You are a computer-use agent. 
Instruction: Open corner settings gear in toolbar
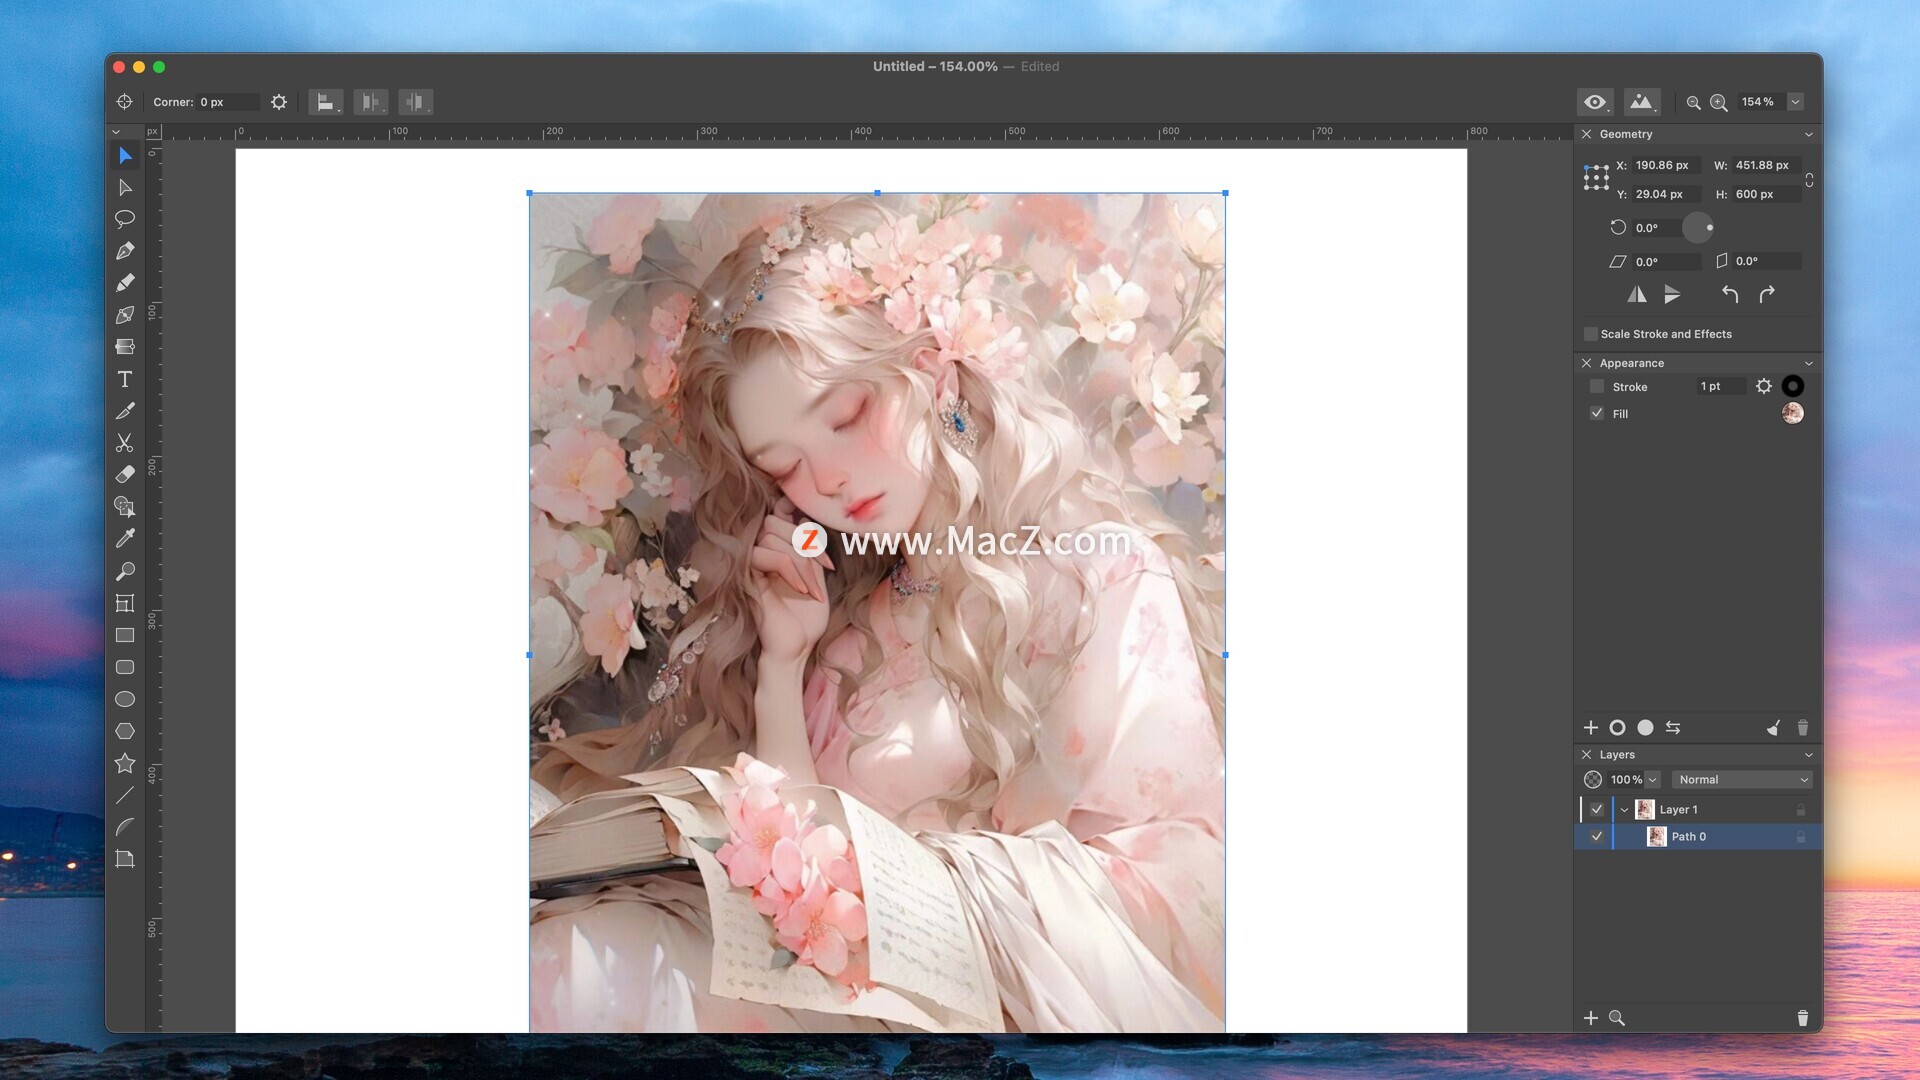pos(279,102)
